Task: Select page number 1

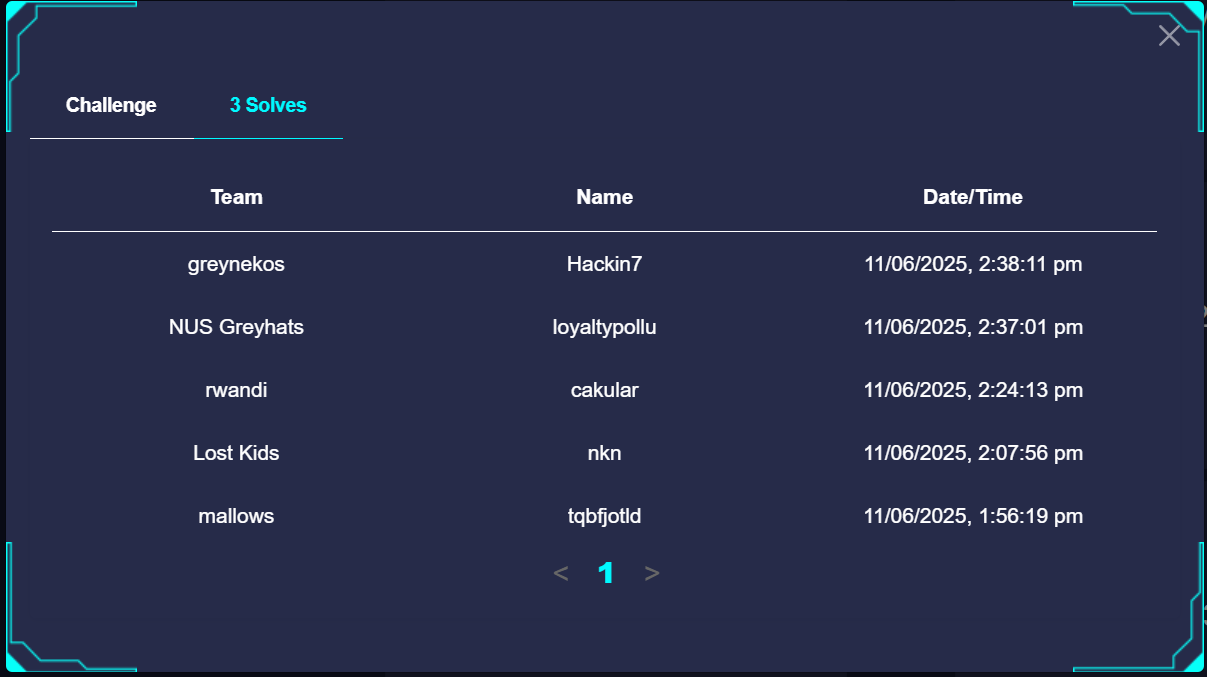Action: [606, 573]
